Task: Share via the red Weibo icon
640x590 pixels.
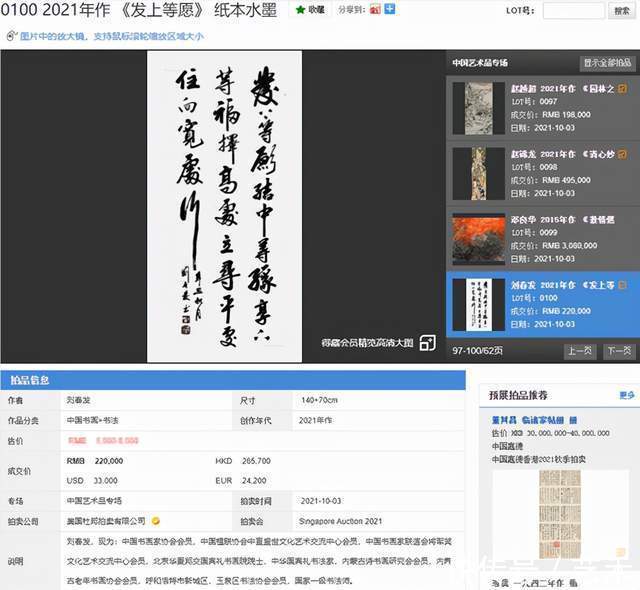Action: [375, 9]
